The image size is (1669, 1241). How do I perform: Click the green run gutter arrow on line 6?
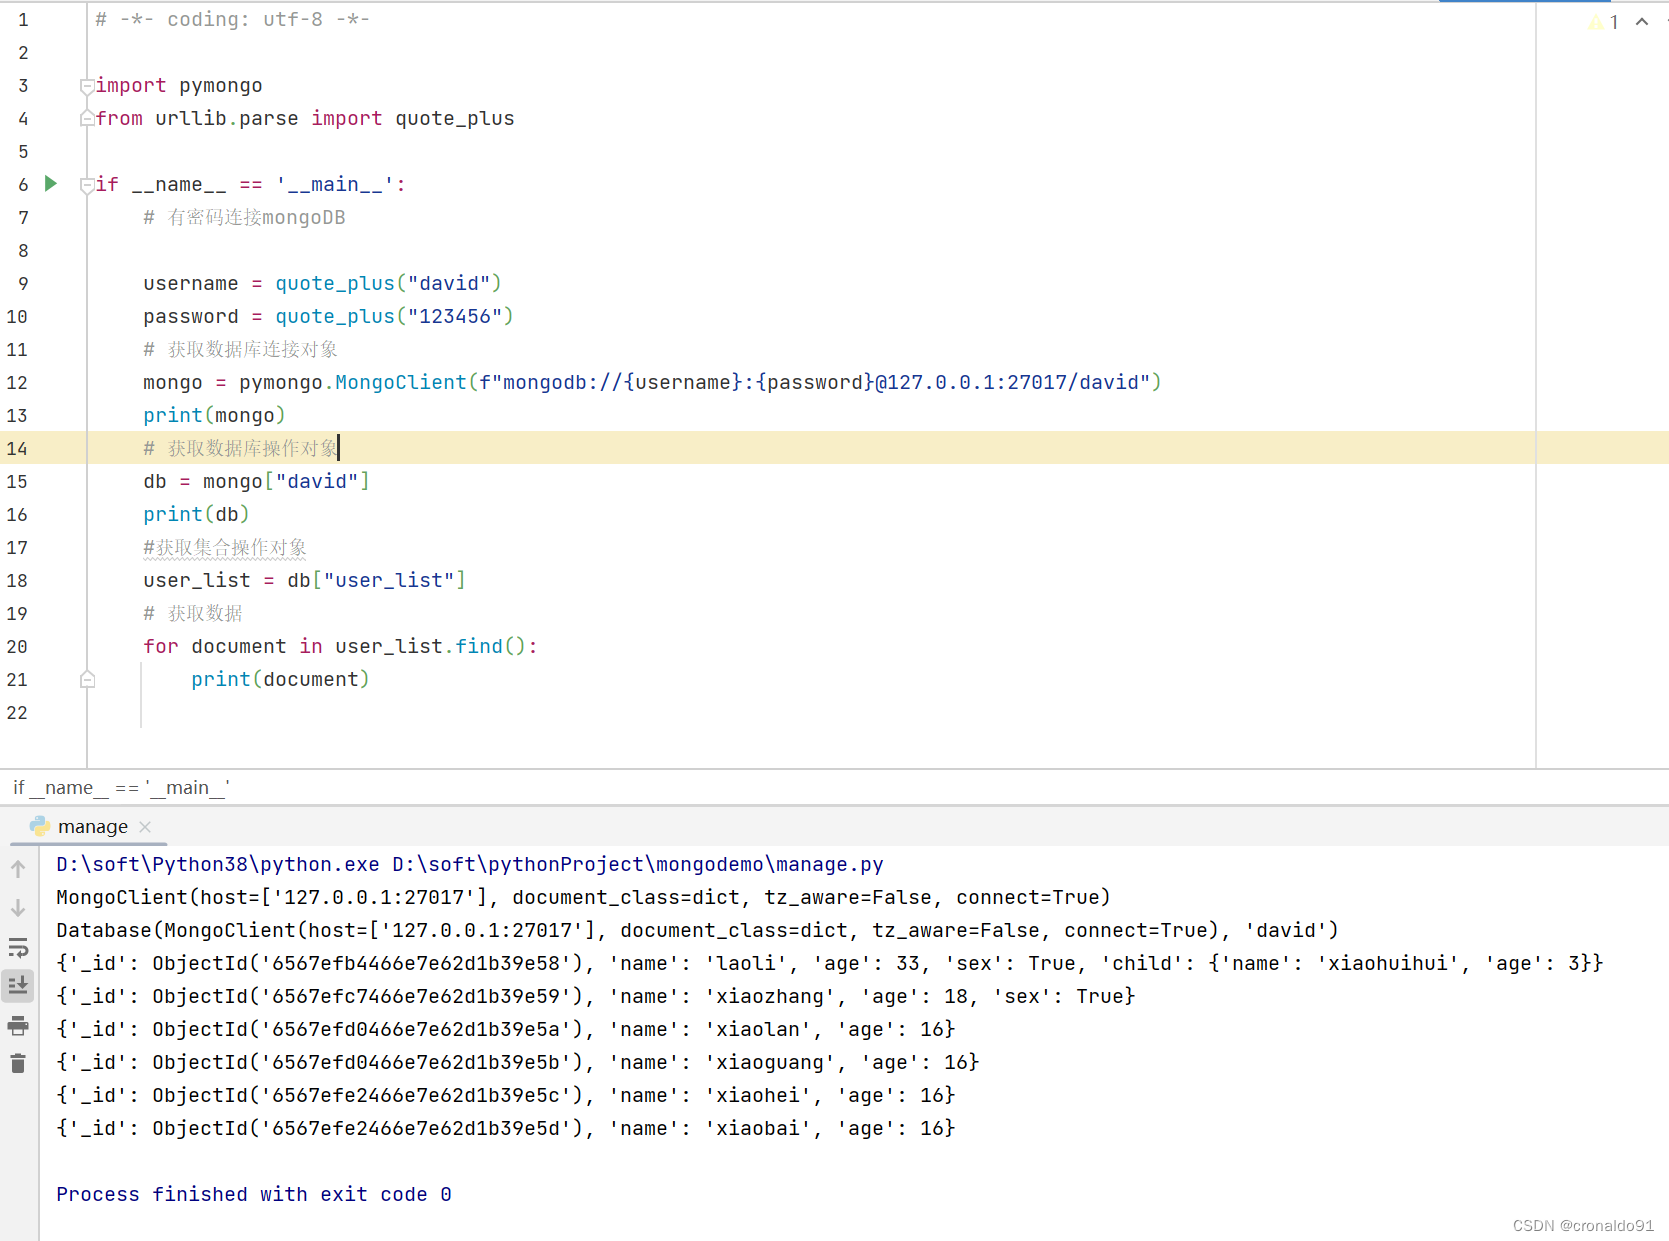click(51, 184)
